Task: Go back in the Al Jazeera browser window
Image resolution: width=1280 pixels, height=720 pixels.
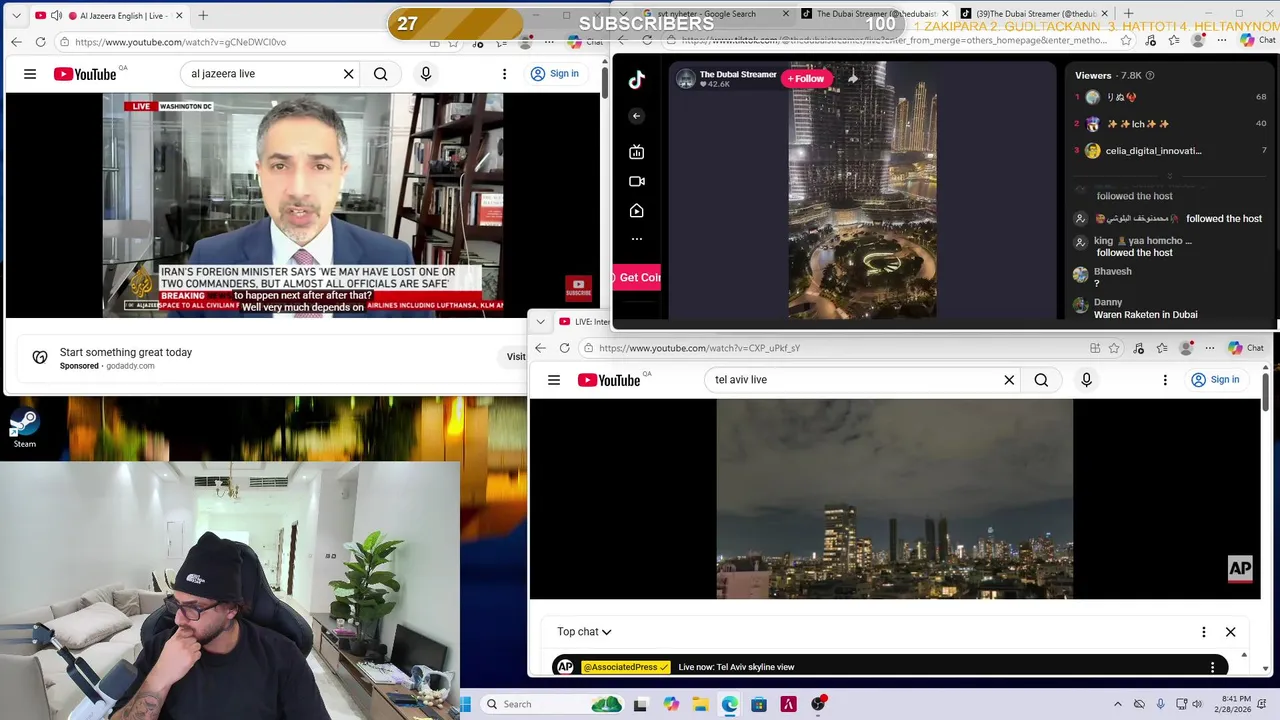Action: [16, 42]
